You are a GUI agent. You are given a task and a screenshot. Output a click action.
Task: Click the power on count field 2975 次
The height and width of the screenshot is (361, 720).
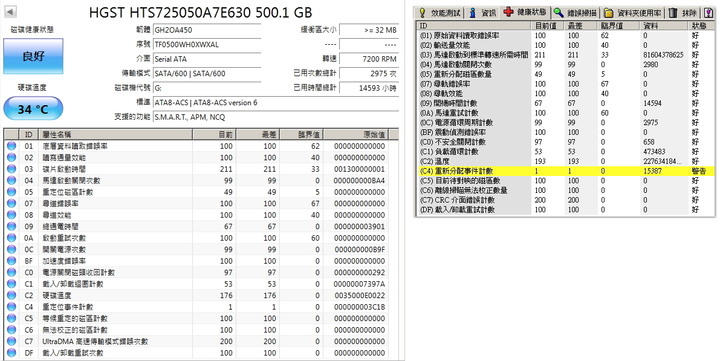pyautogui.click(x=369, y=73)
